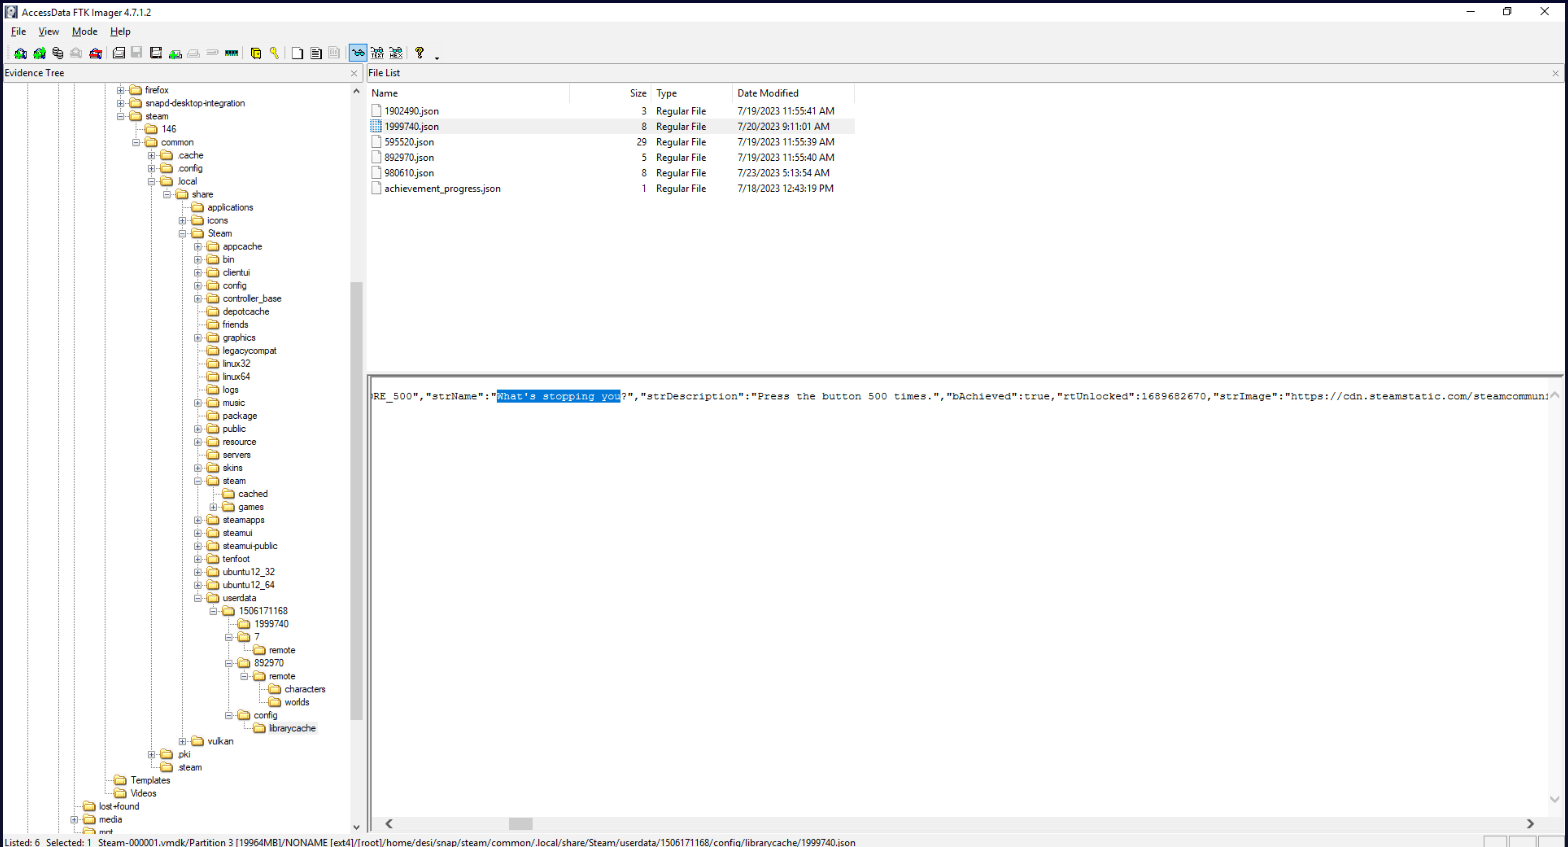Open the Image Mounting tool

[57, 53]
